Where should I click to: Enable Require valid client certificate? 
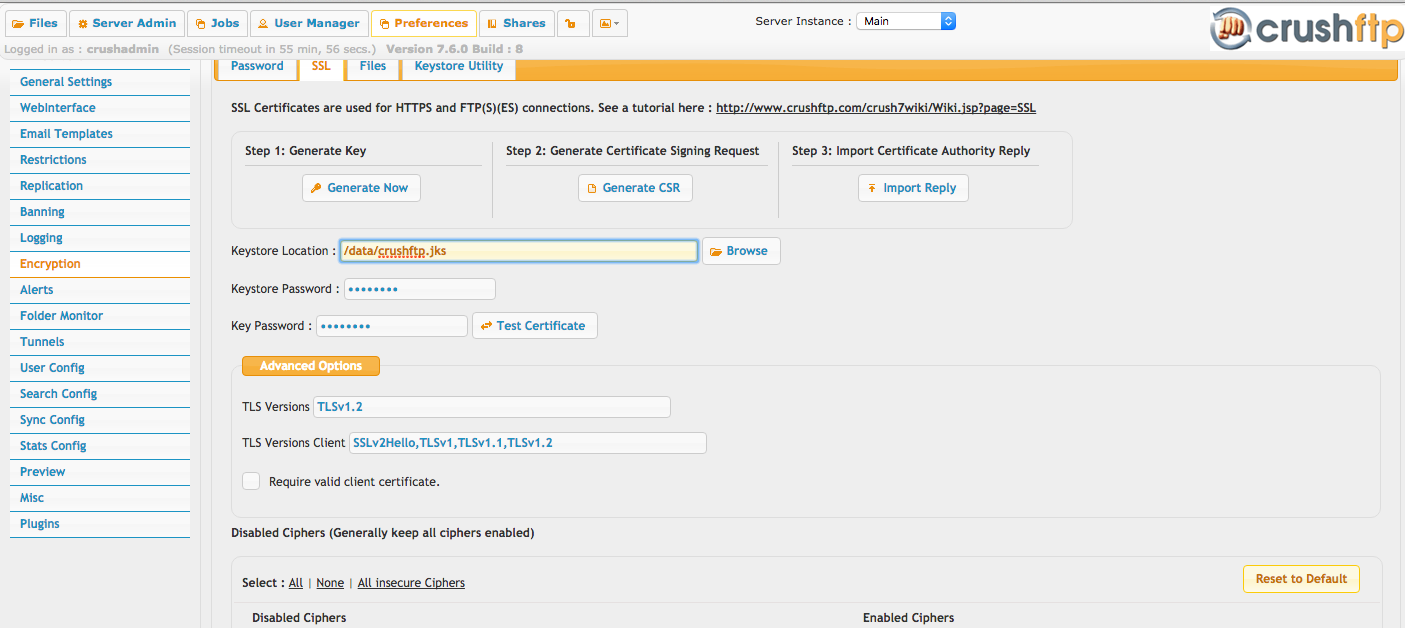tap(251, 481)
